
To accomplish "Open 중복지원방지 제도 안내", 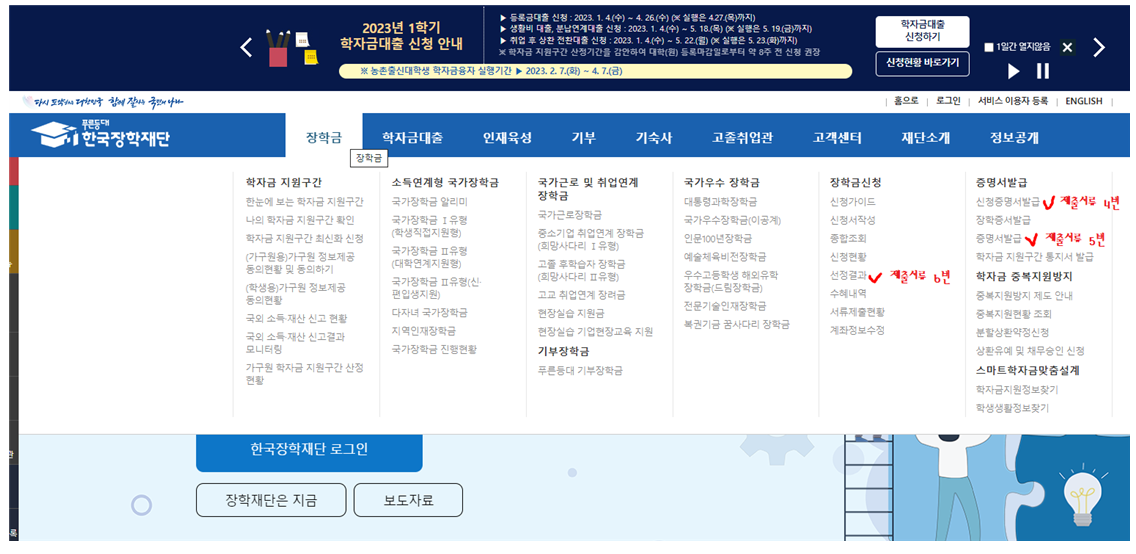I will point(1024,295).
